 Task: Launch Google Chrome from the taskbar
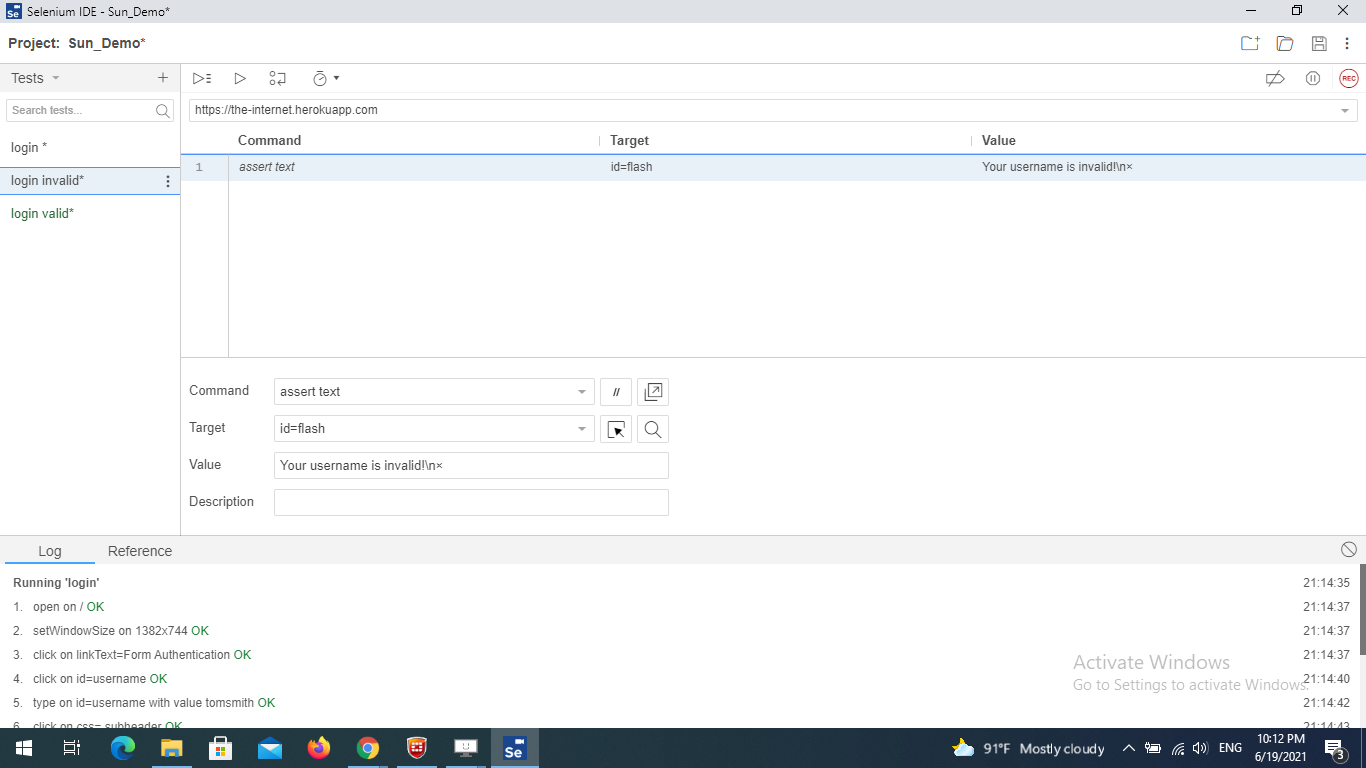[368, 748]
